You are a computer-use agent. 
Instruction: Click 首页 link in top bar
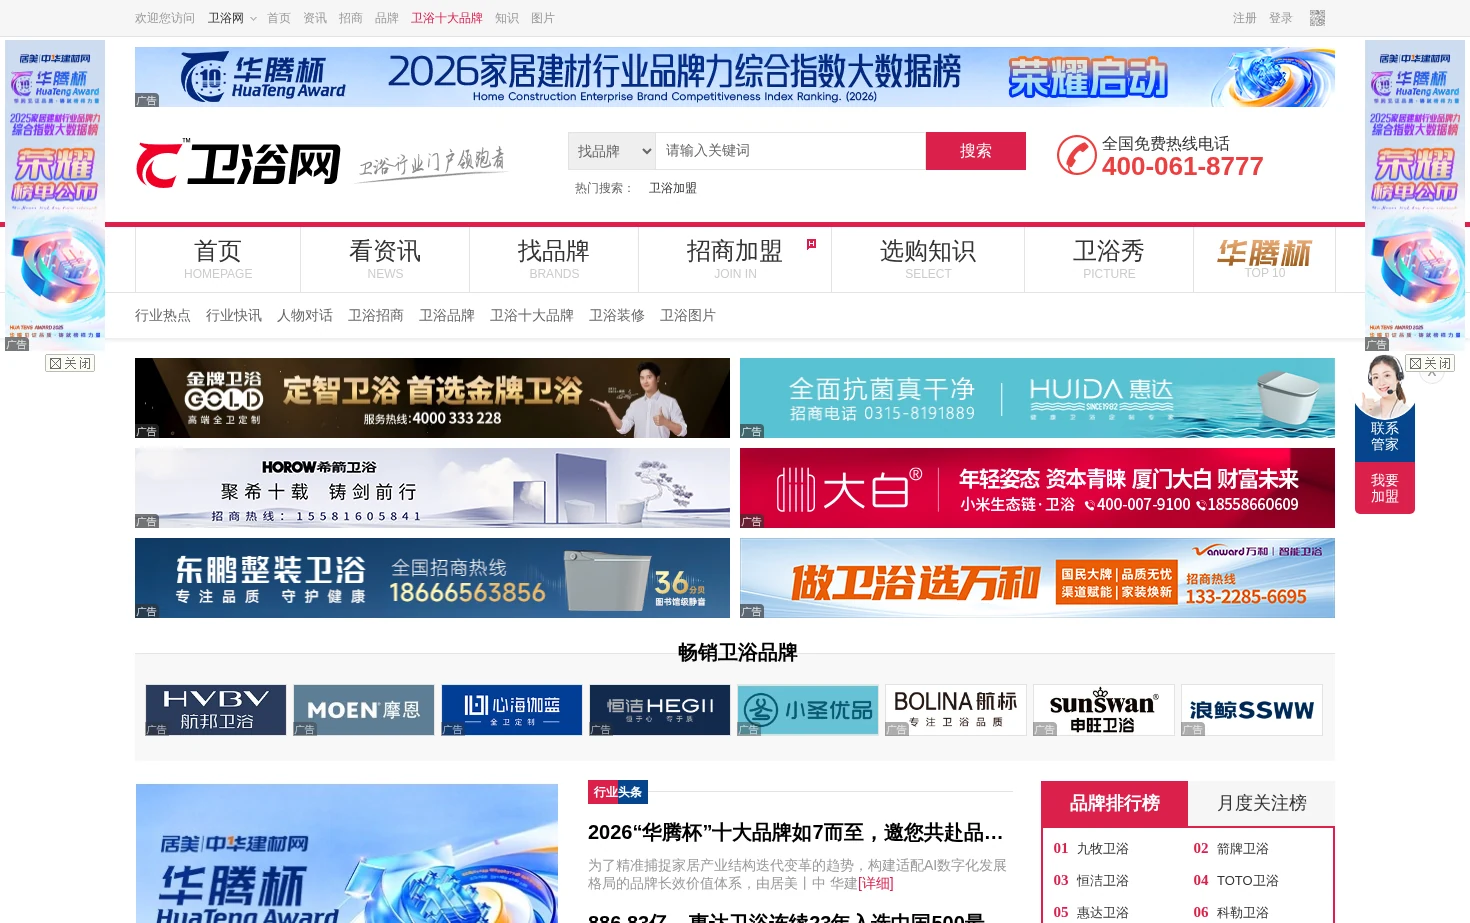[279, 18]
